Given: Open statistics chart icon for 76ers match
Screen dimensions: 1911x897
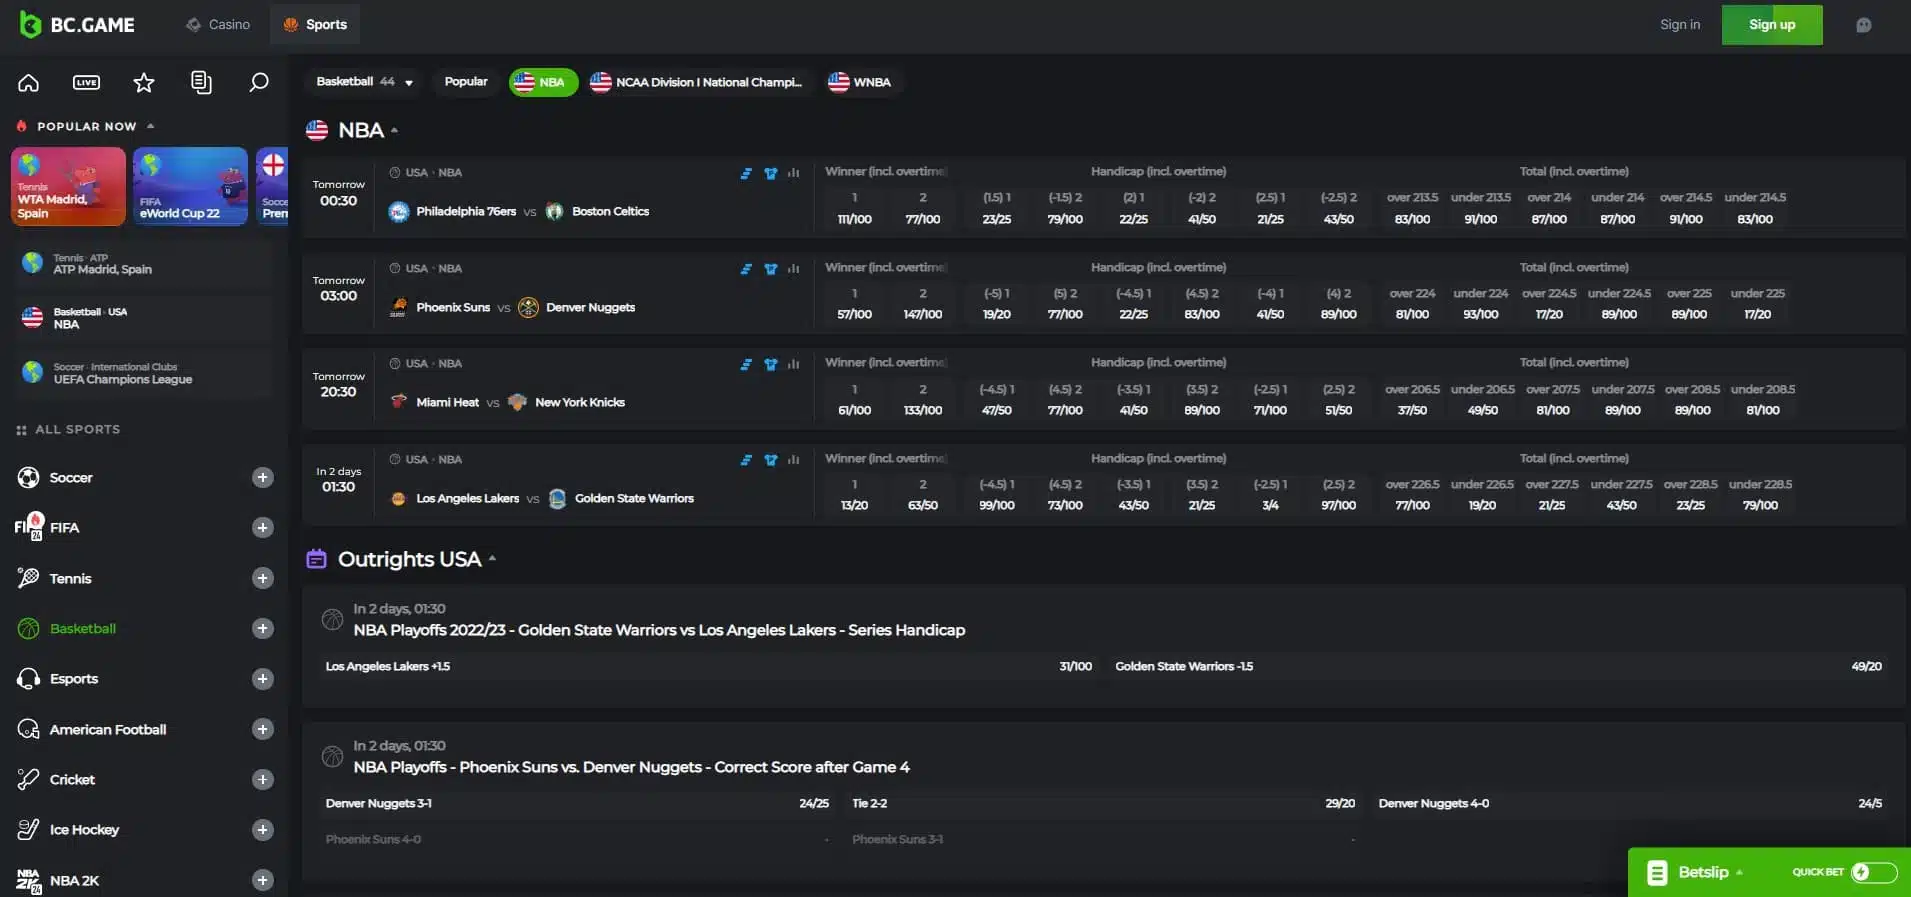Looking at the screenshot, I should [793, 173].
